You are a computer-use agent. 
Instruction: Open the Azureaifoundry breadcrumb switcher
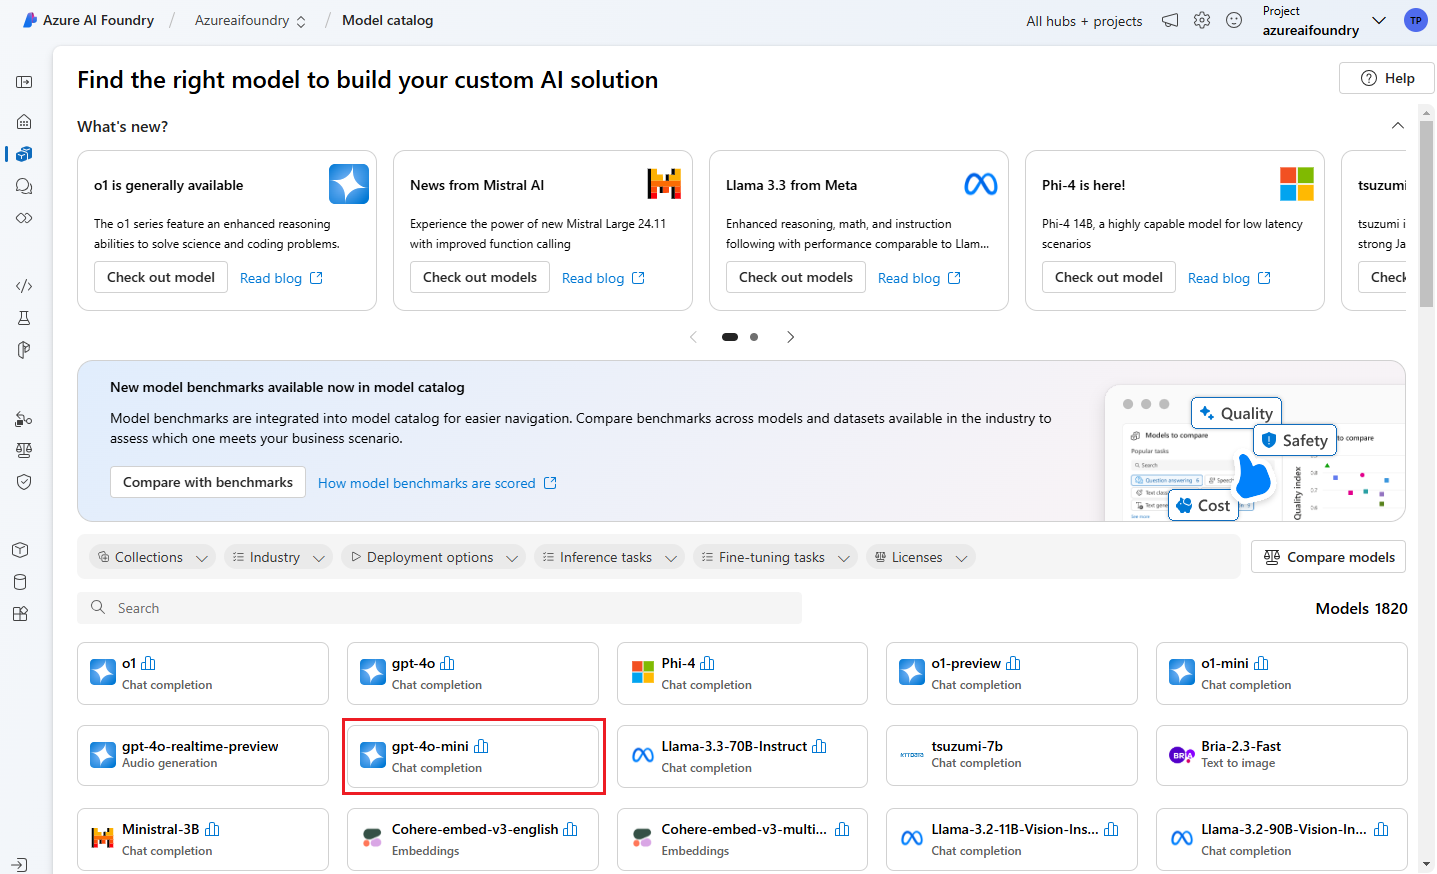(250, 20)
